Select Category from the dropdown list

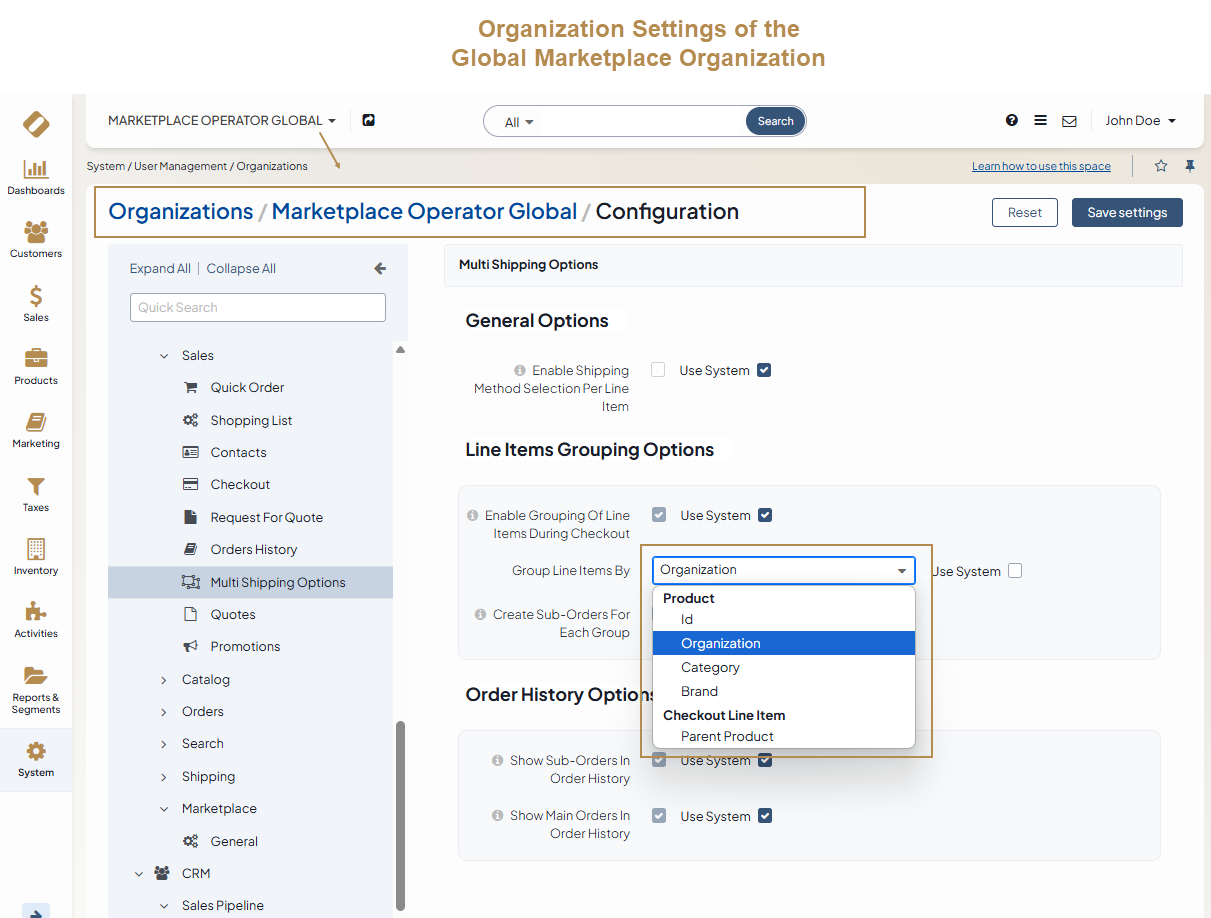(x=710, y=668)
